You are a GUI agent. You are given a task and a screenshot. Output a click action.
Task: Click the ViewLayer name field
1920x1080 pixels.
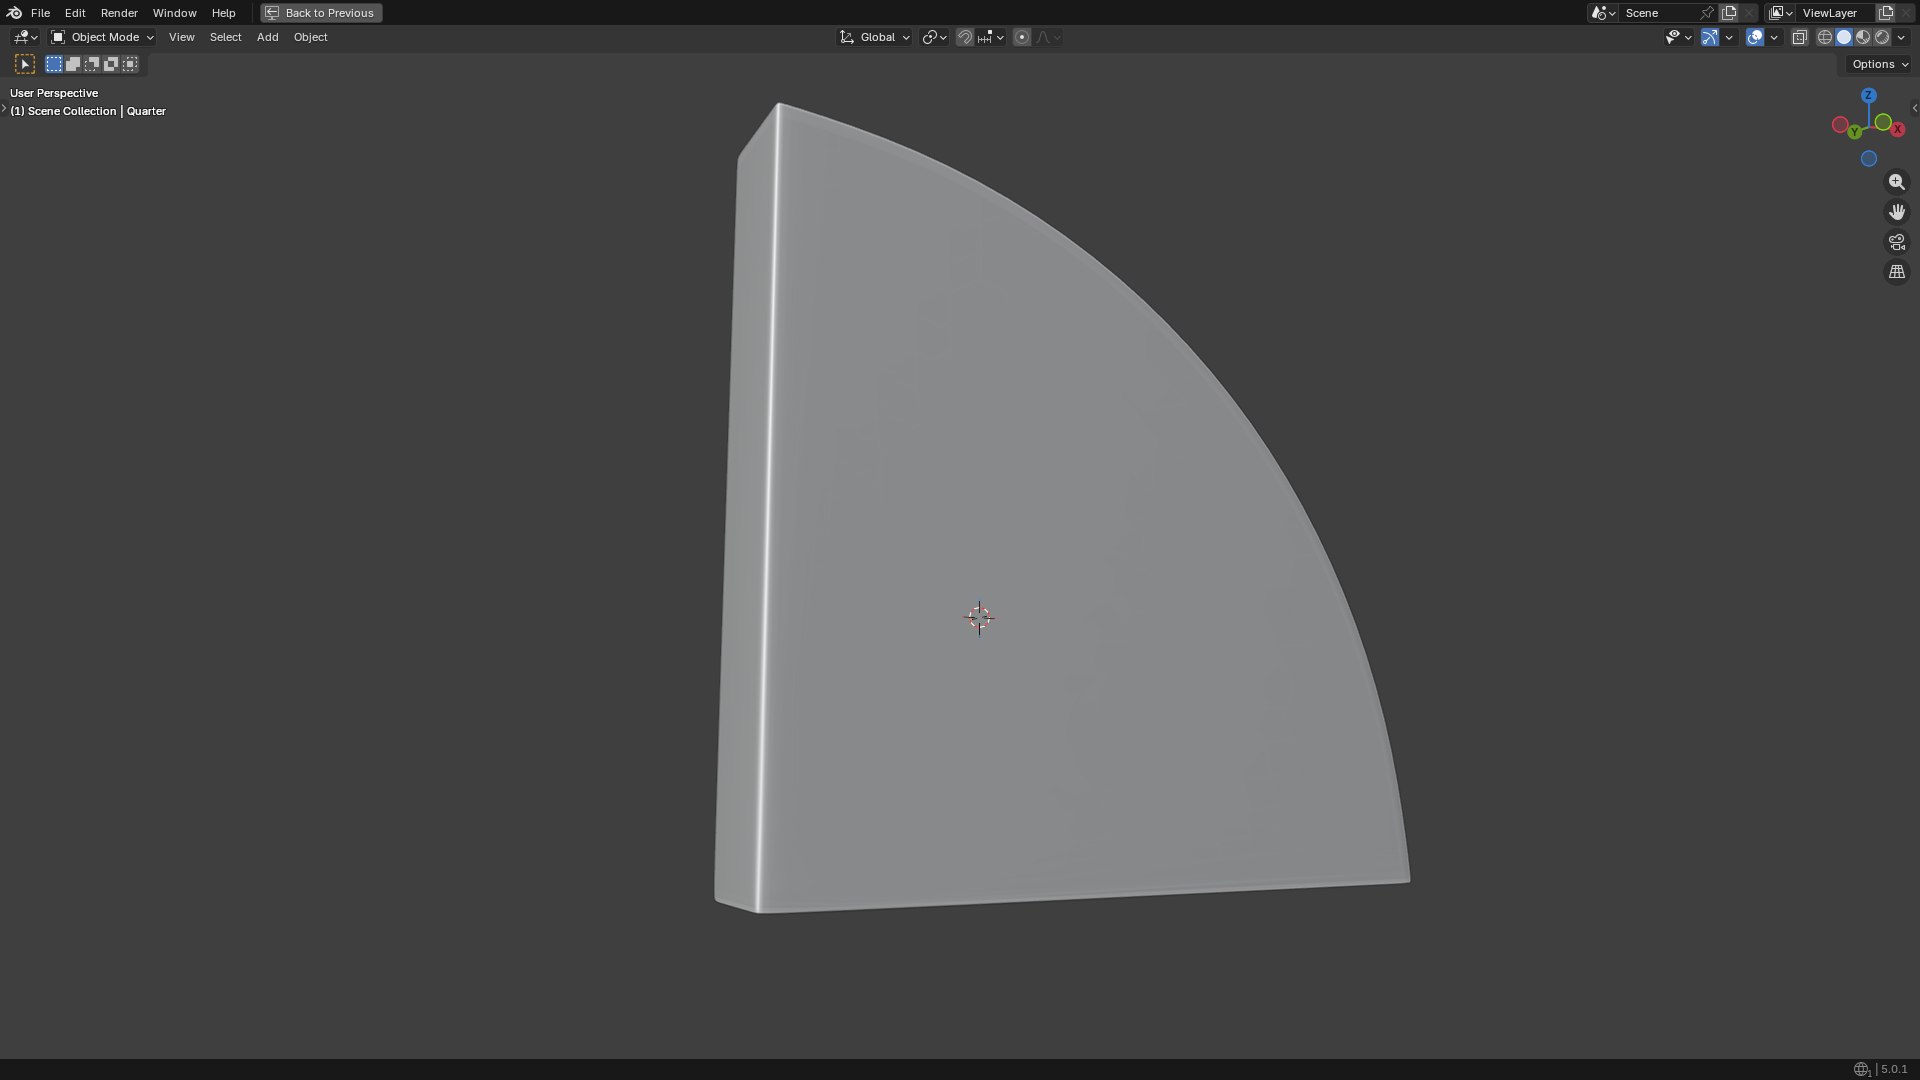pos(1836,13)
